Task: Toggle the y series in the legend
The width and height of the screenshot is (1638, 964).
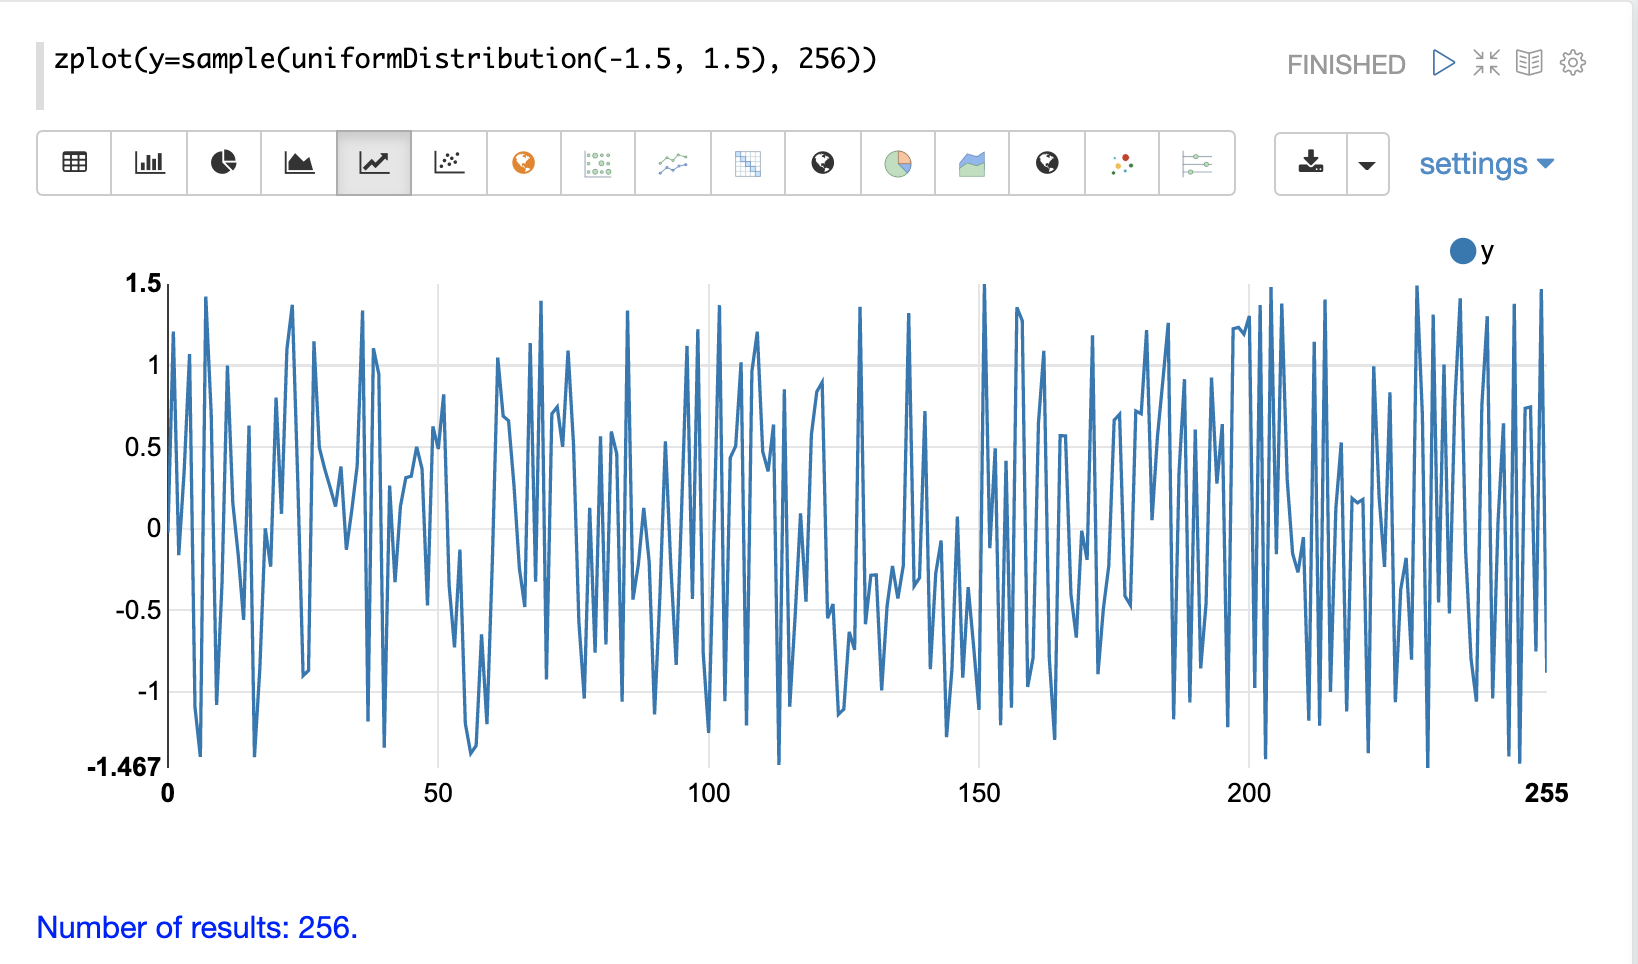Action: point(1471,251)
